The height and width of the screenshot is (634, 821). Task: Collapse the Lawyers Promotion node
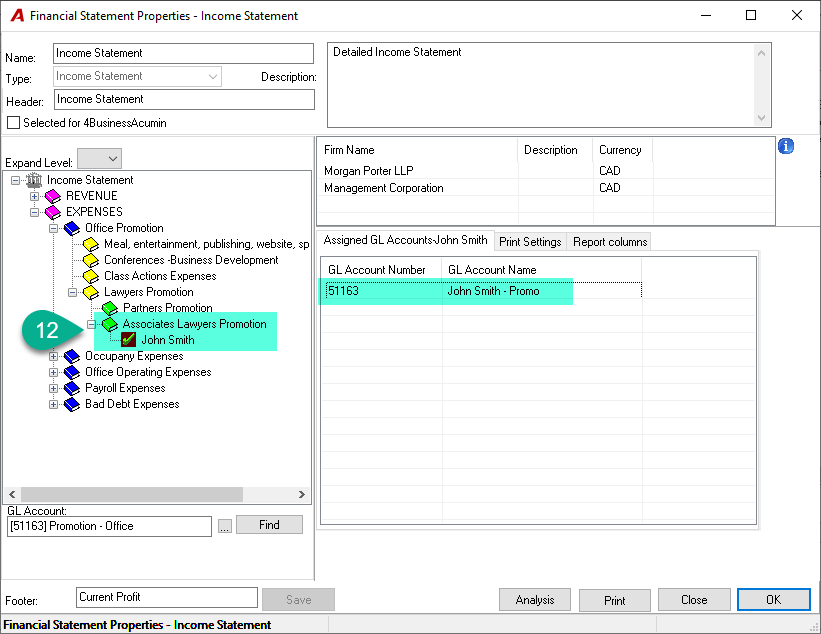coord(72,292)
